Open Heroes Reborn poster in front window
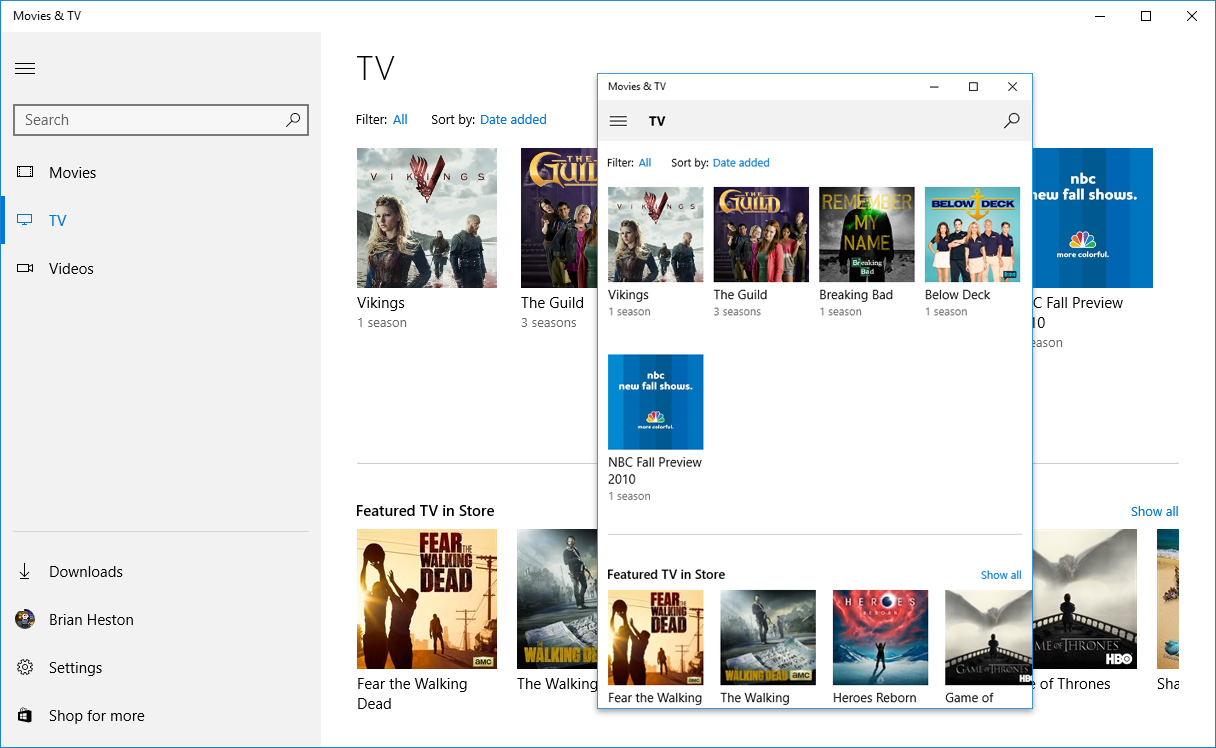1216x748 pixels. click(x=881, y=638)
